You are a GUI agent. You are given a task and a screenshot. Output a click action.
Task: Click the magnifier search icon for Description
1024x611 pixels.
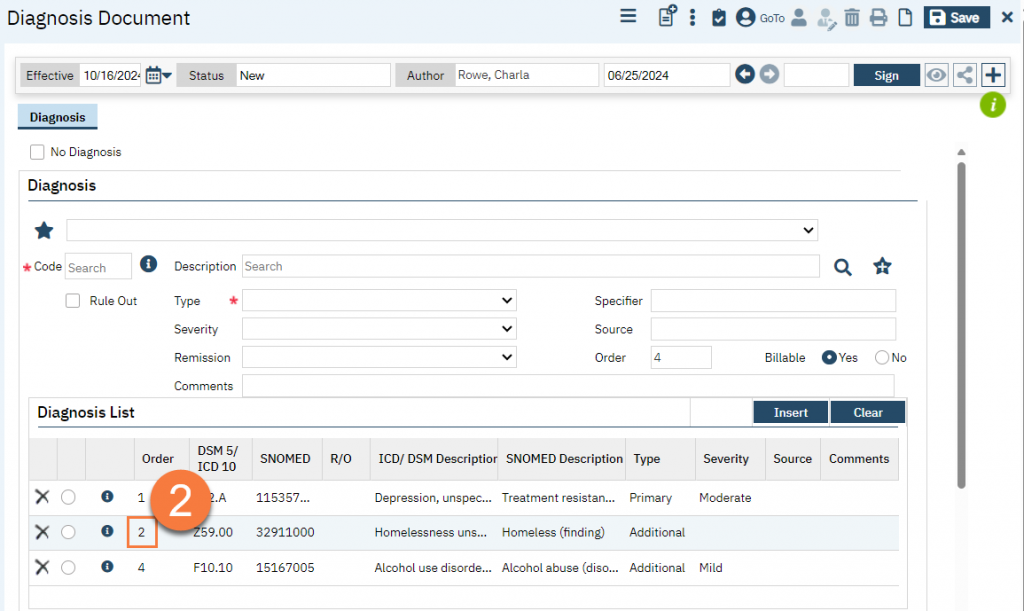(x=843, y=267)
